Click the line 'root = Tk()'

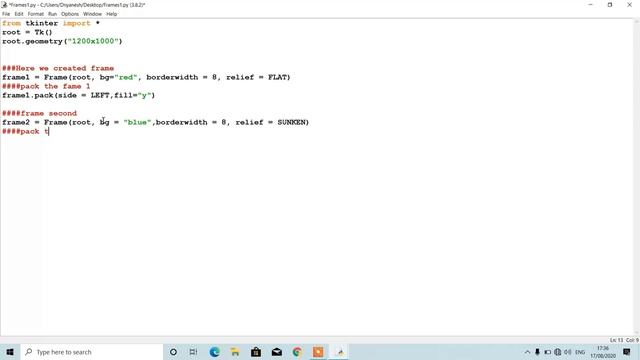[27, 32]
